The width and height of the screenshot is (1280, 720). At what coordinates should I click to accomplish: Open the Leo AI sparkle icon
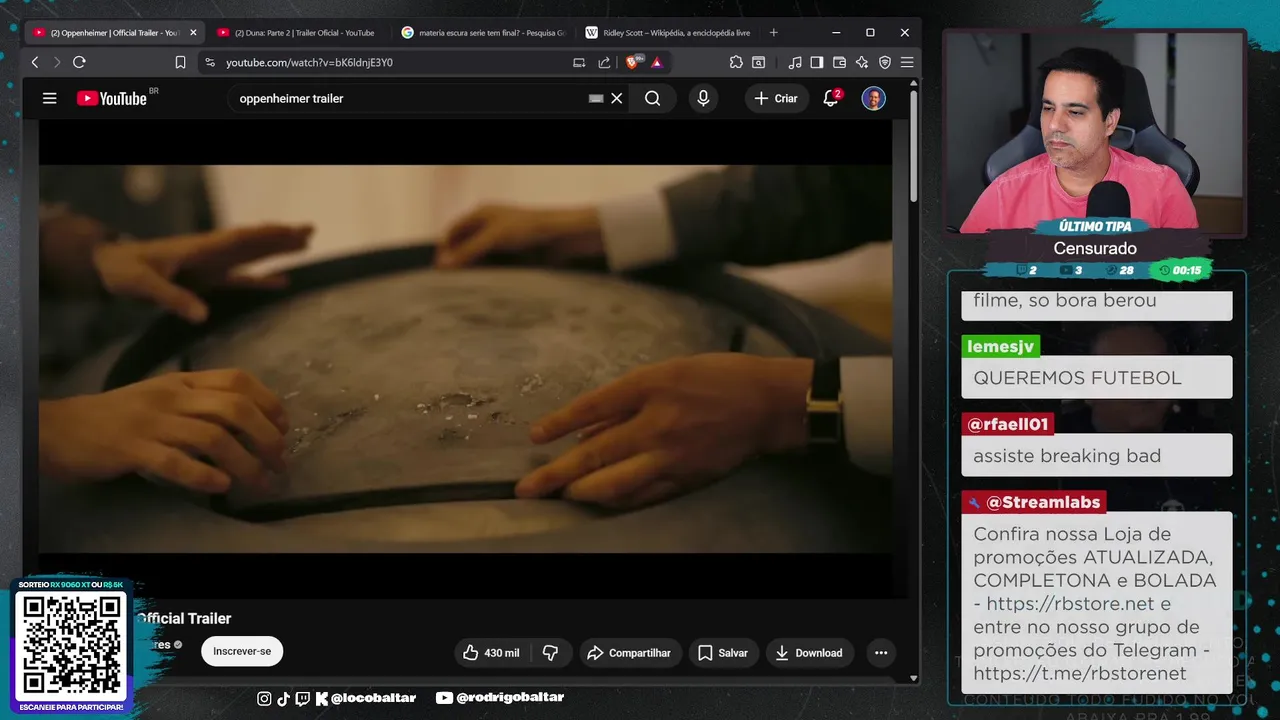(861, 62)
